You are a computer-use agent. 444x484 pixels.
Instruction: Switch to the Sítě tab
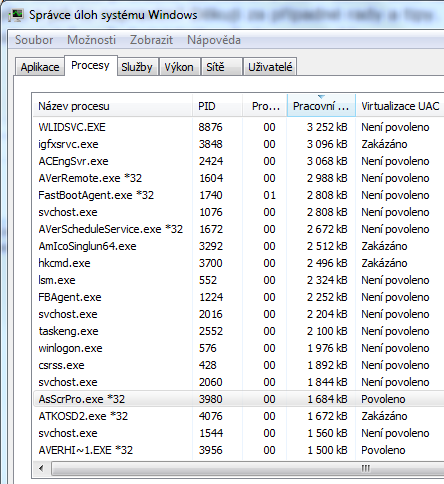point(221,67)
